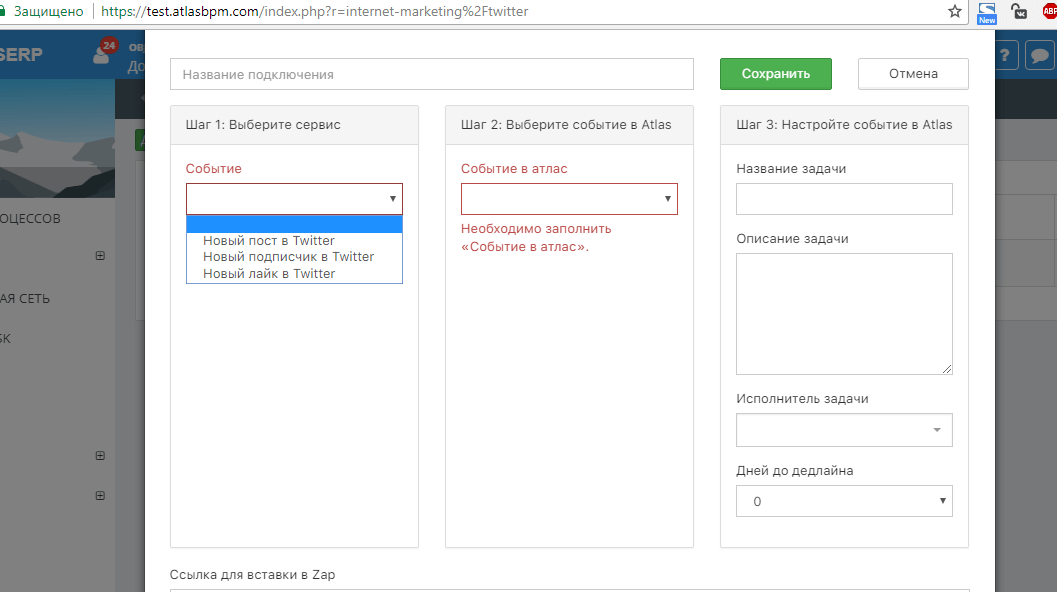The width and height of the screenshot is (1057, 592).
Task: Open the Дней до дедлайна dropdown
Action: [844, 501]
